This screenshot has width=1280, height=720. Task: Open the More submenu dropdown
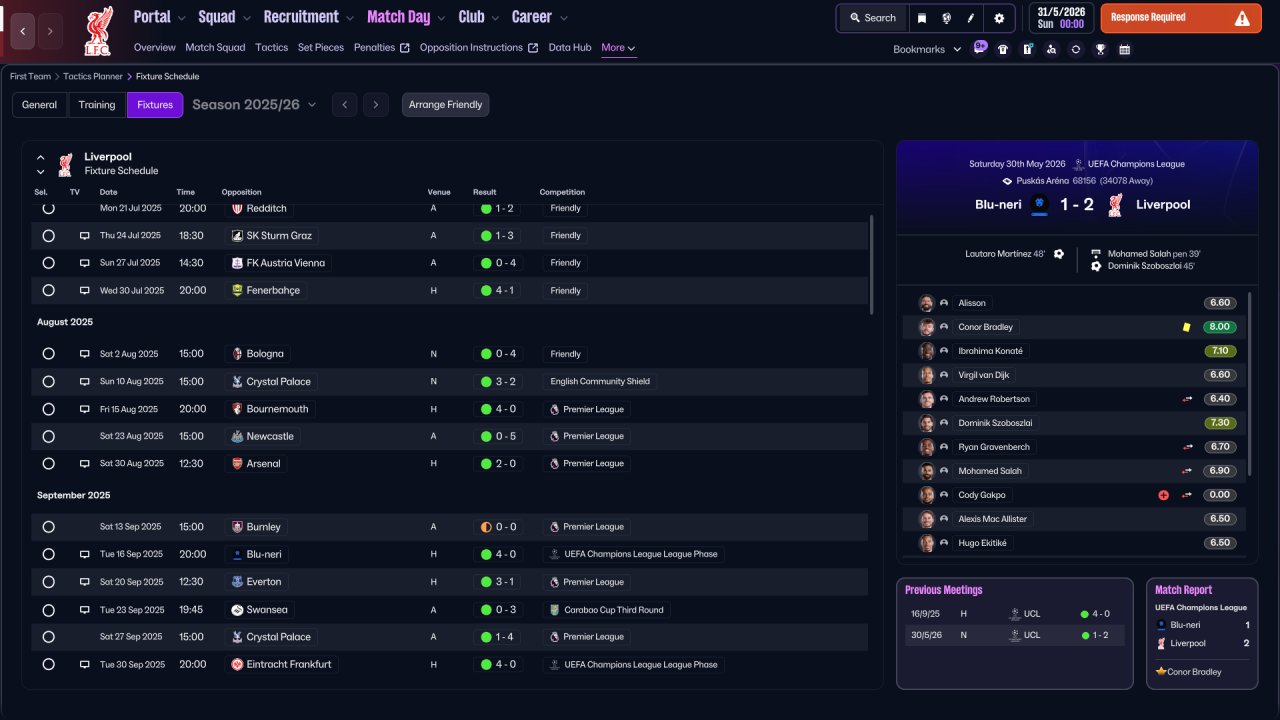[x=618, y=47]
